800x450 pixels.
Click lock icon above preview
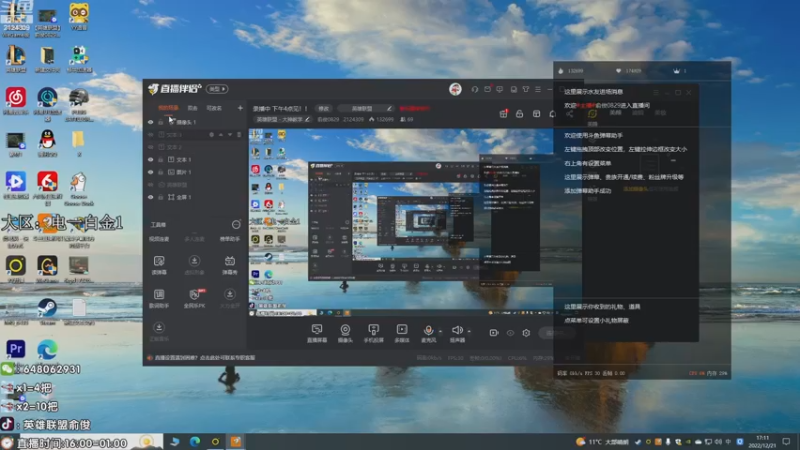[x=519, y=113]
